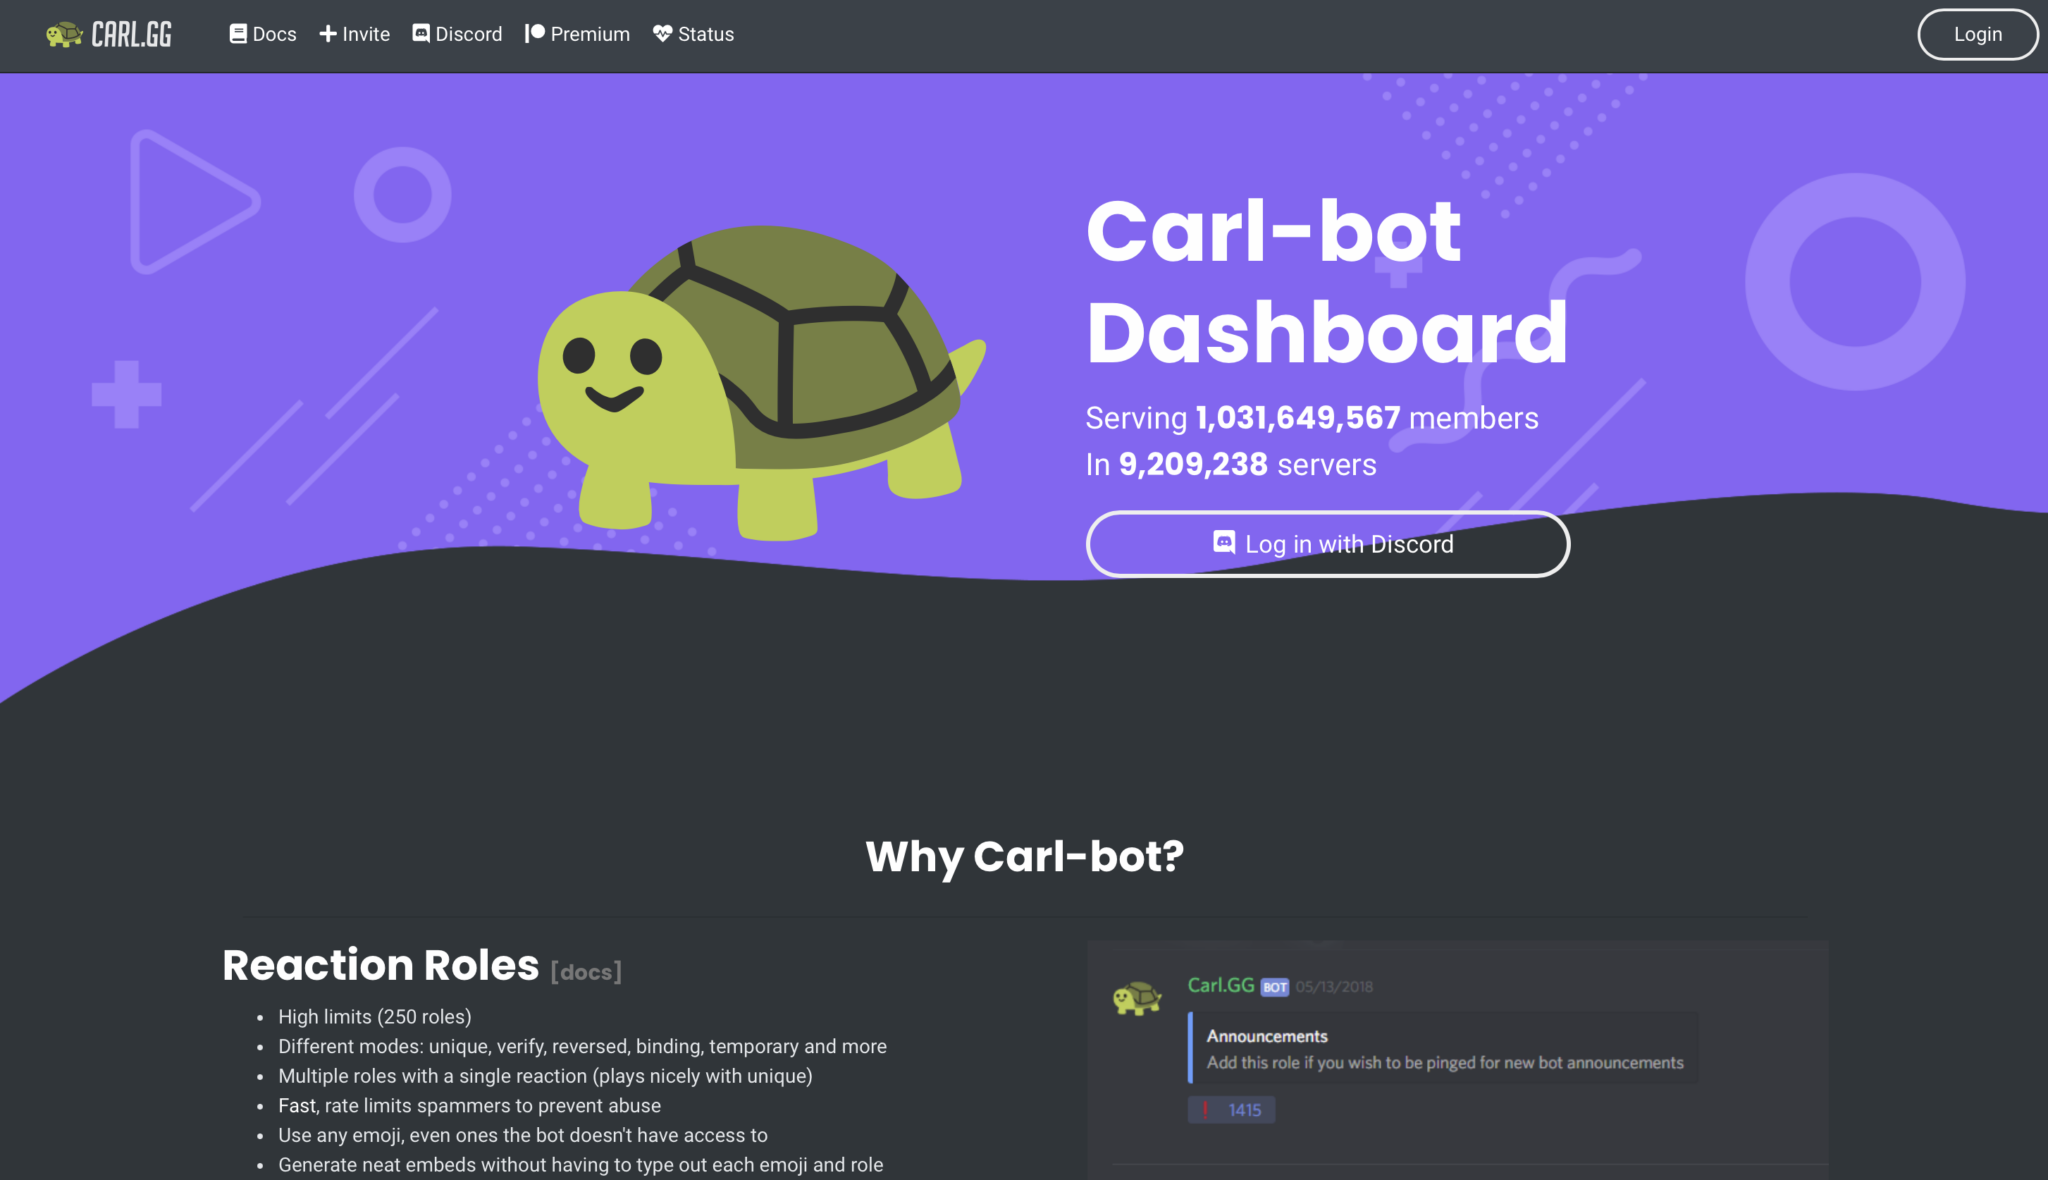Image resolution: width=2048 pixels, height=1180 pixels.
Task: Click the Carl.gg turtle logo in the navbar
Action: [x=64, y=33]
